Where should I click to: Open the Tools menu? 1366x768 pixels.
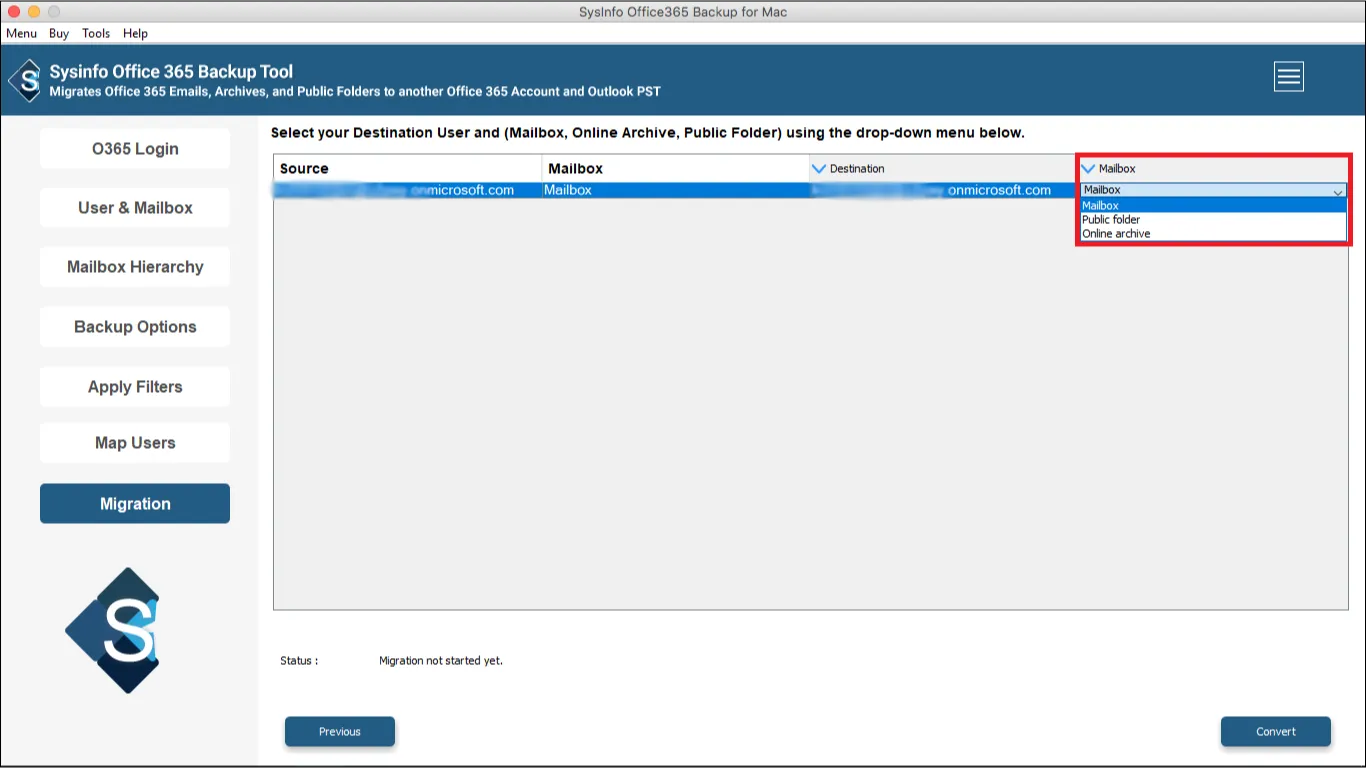tap(96, 33)
